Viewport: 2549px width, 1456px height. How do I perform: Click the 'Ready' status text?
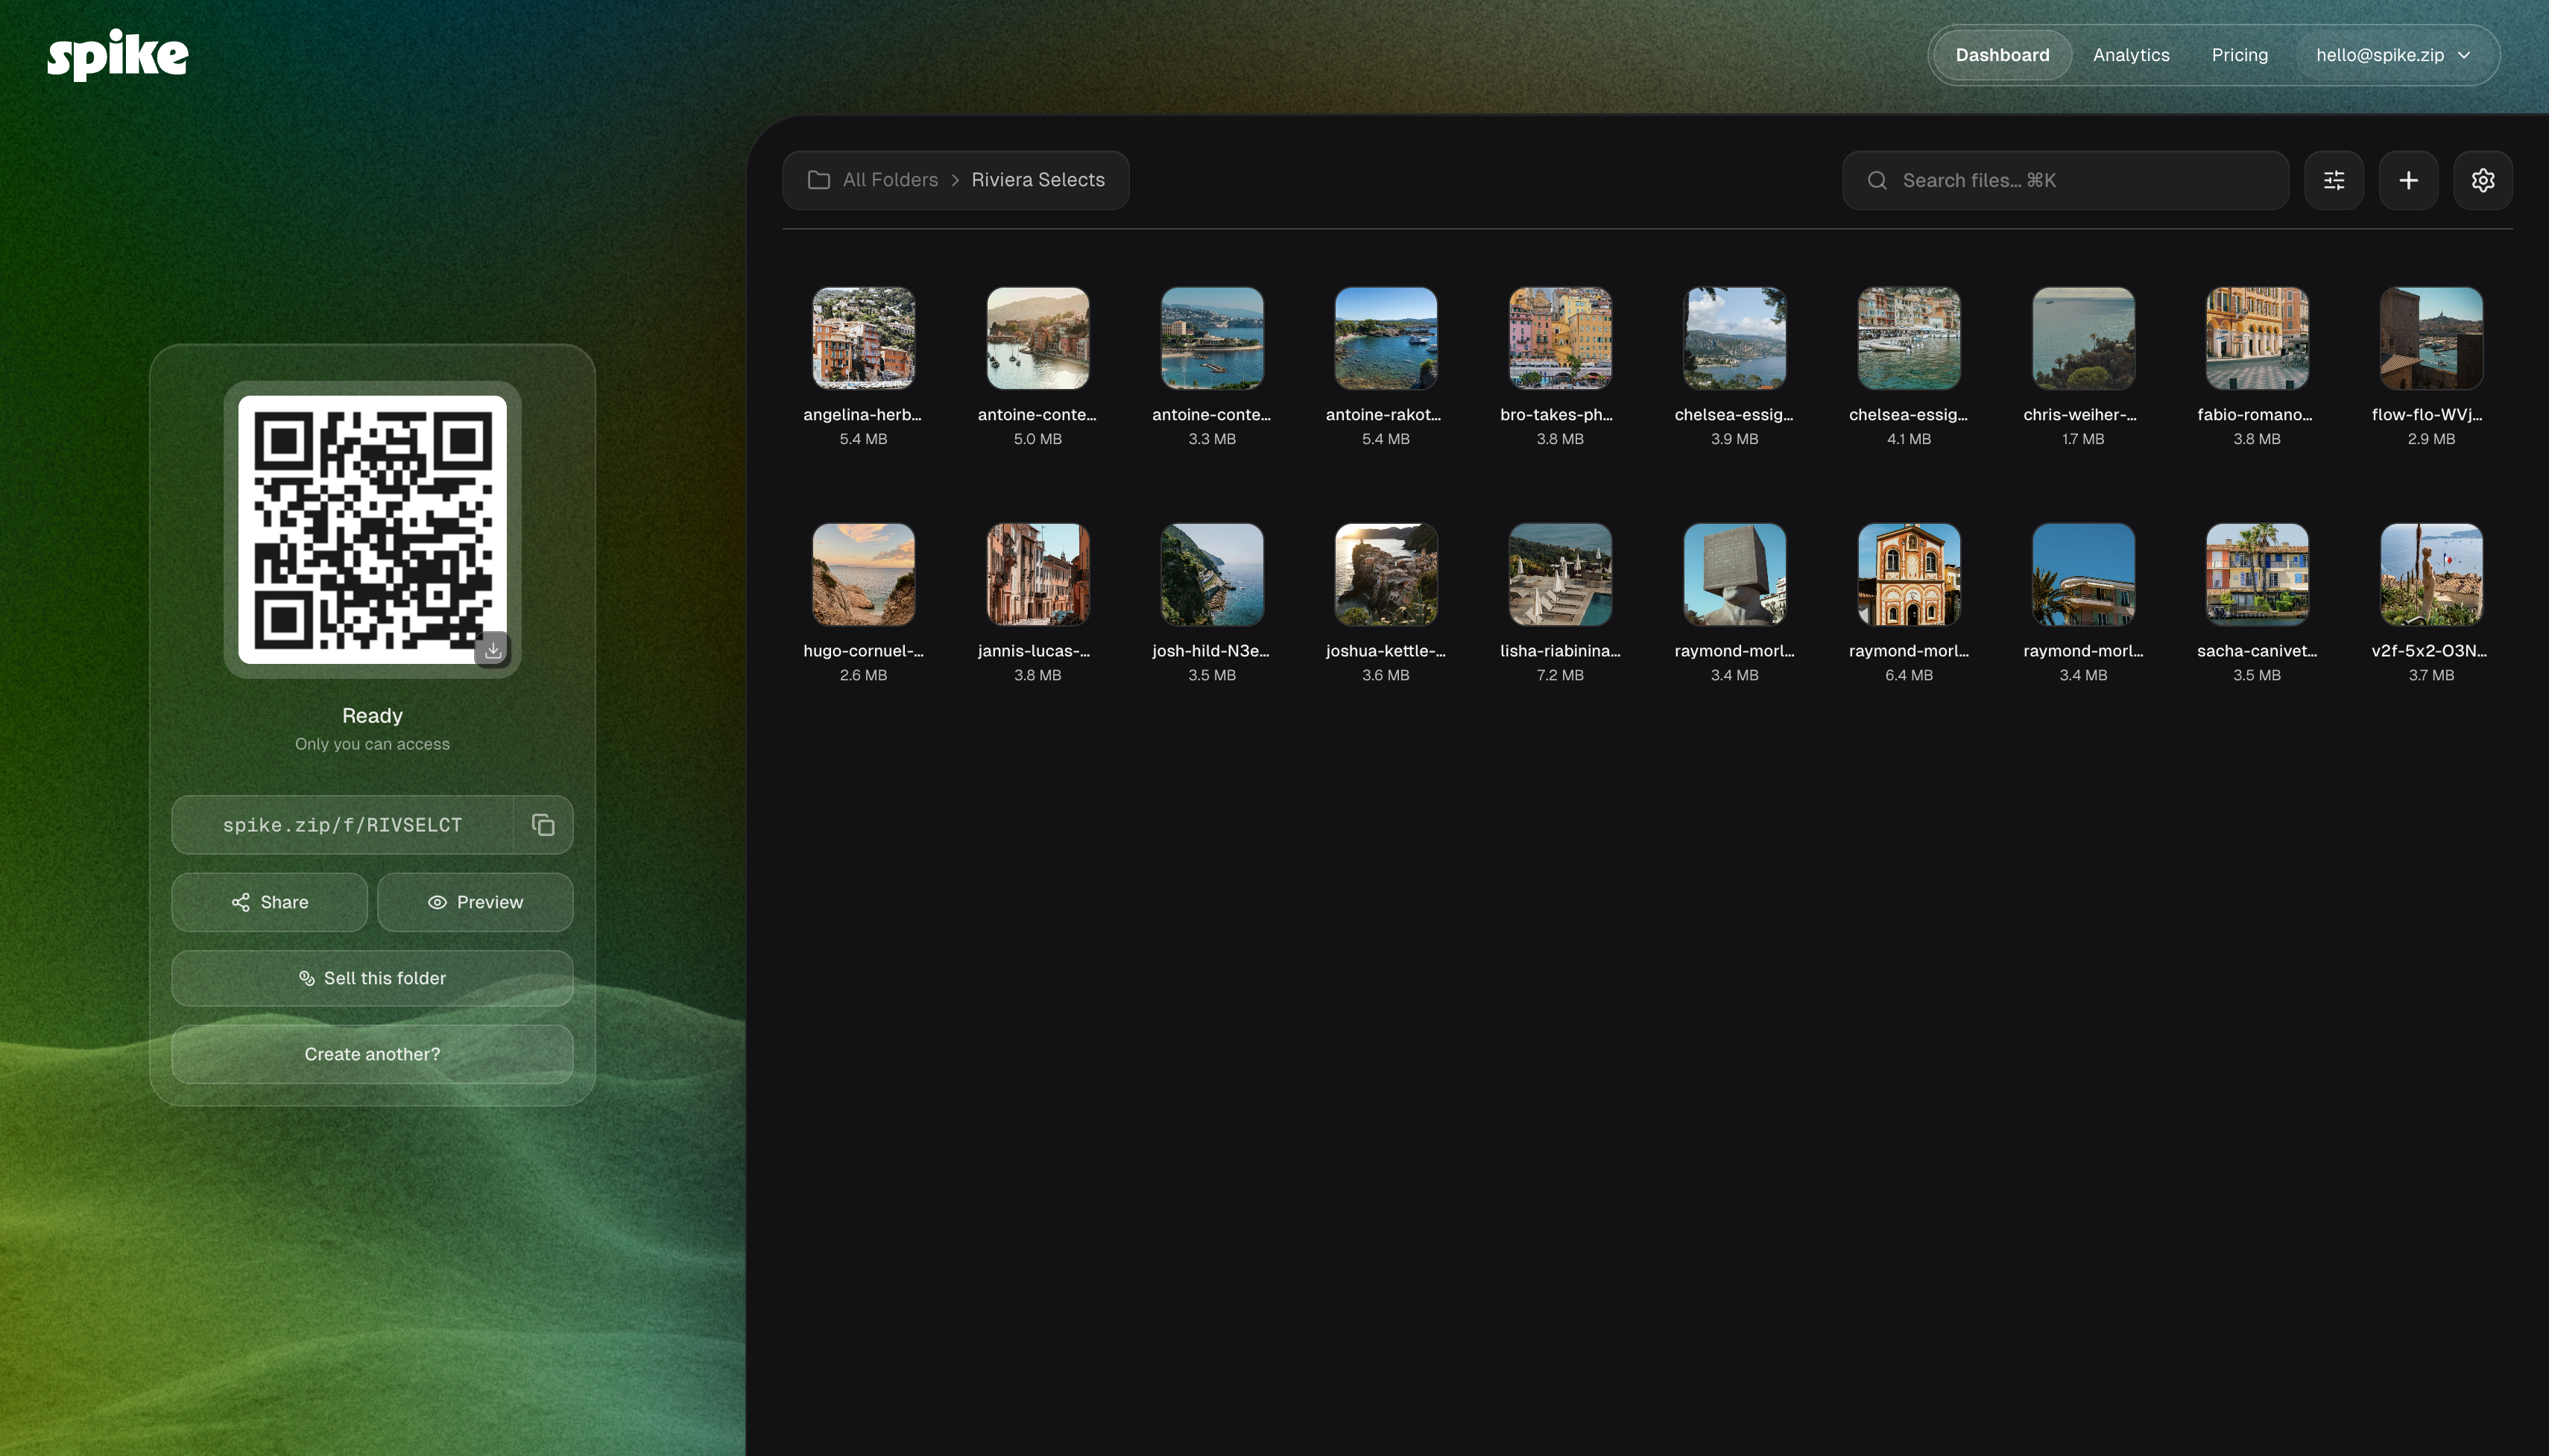(372, 716)
